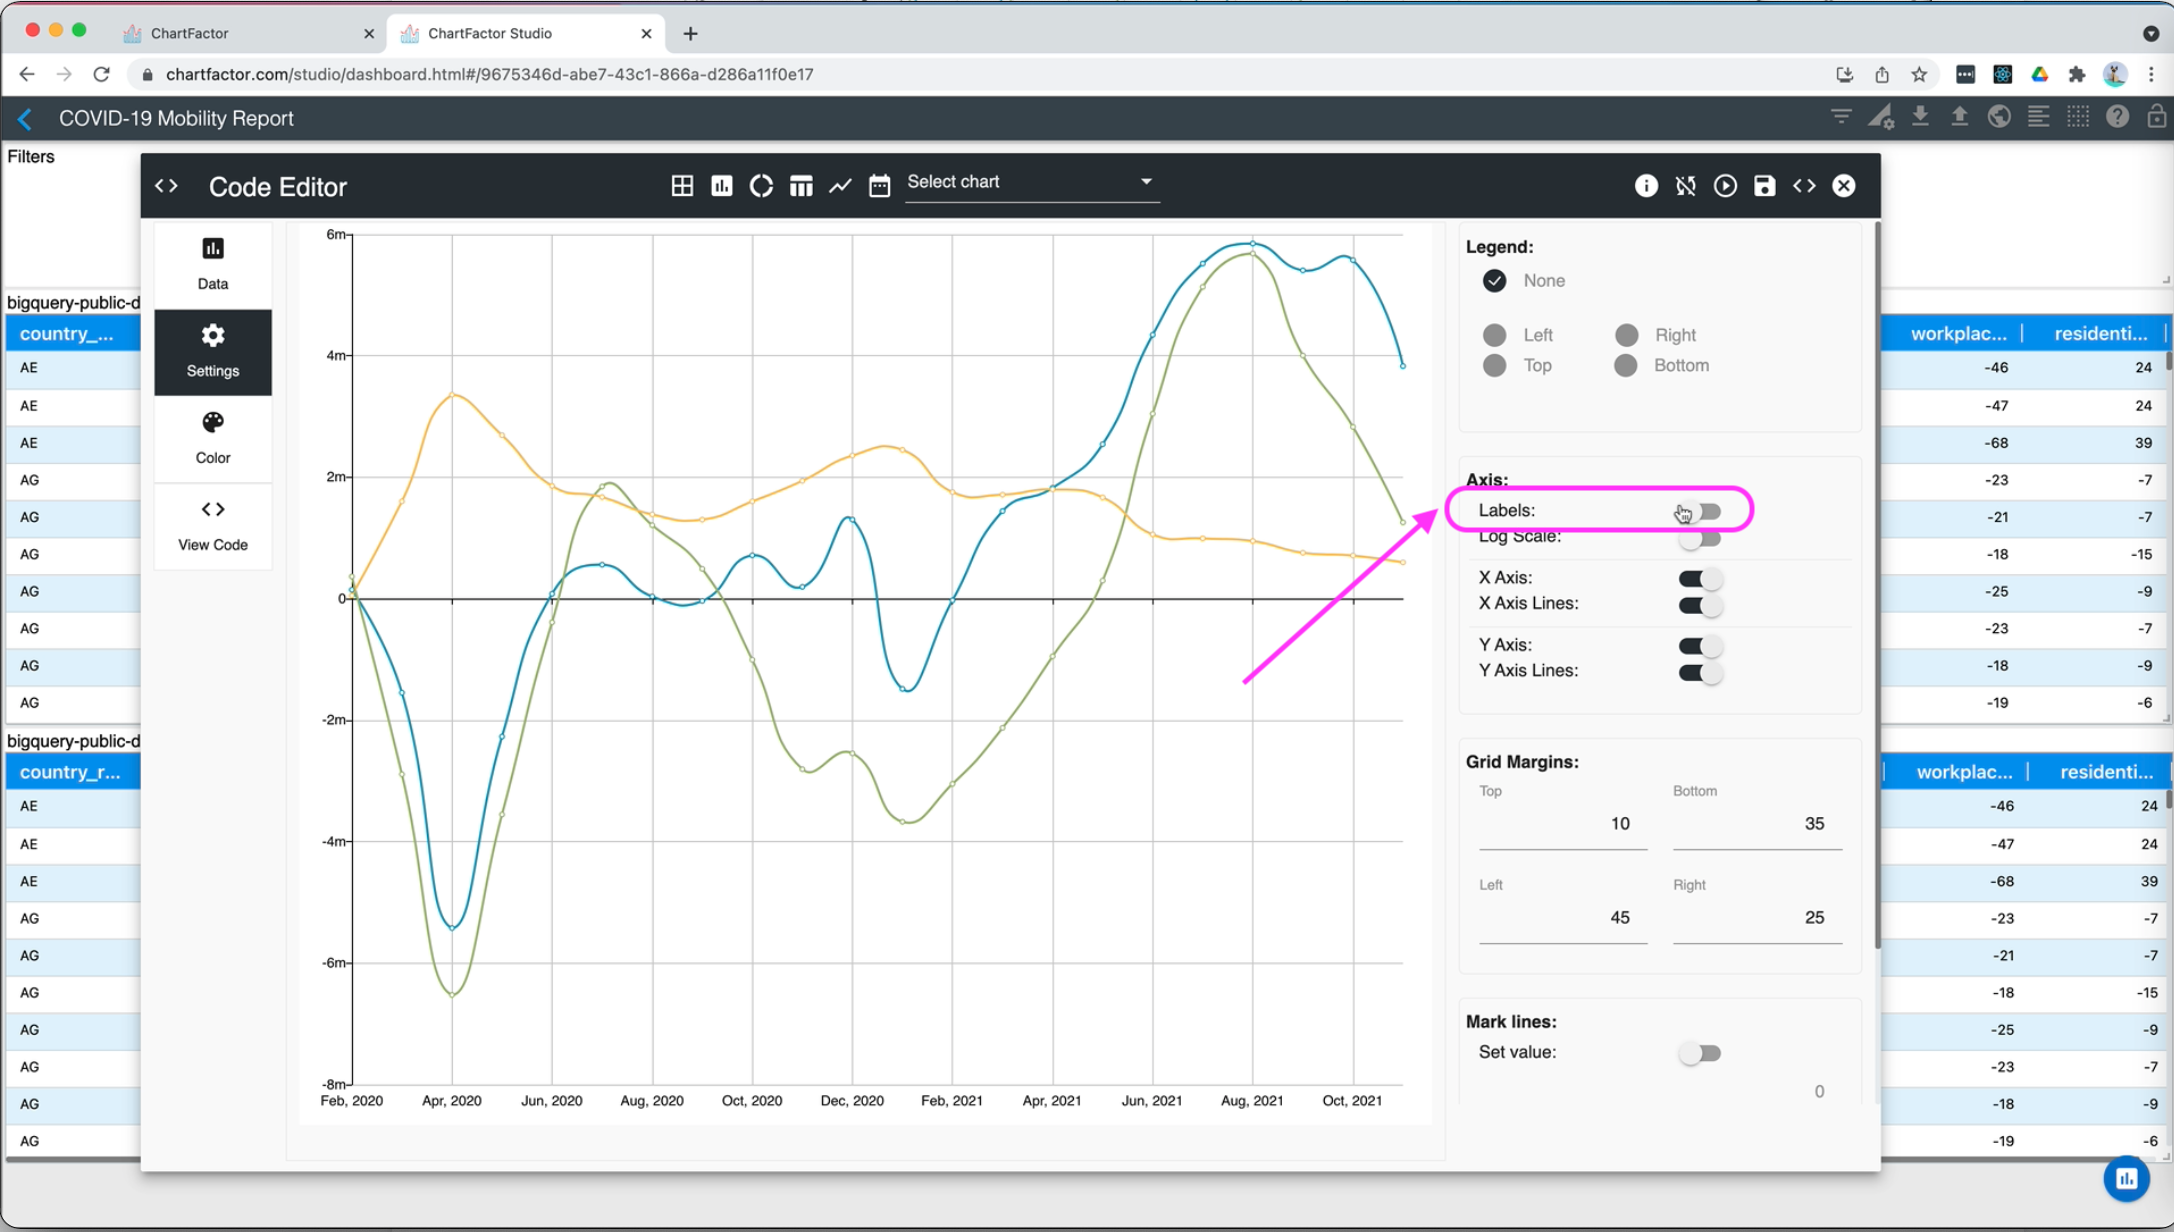This screenshot has height=1232, width=2174.
Task: Select the Bottom legend position
Action: (x=1626, y=366)
